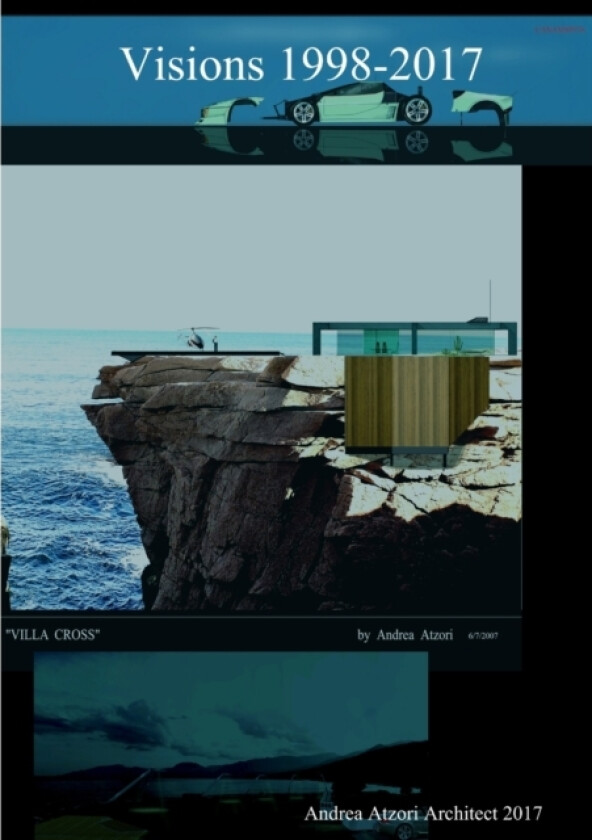Click the detached front car body panel
This screenshot has height=840, width=592.
coord(230,111)
